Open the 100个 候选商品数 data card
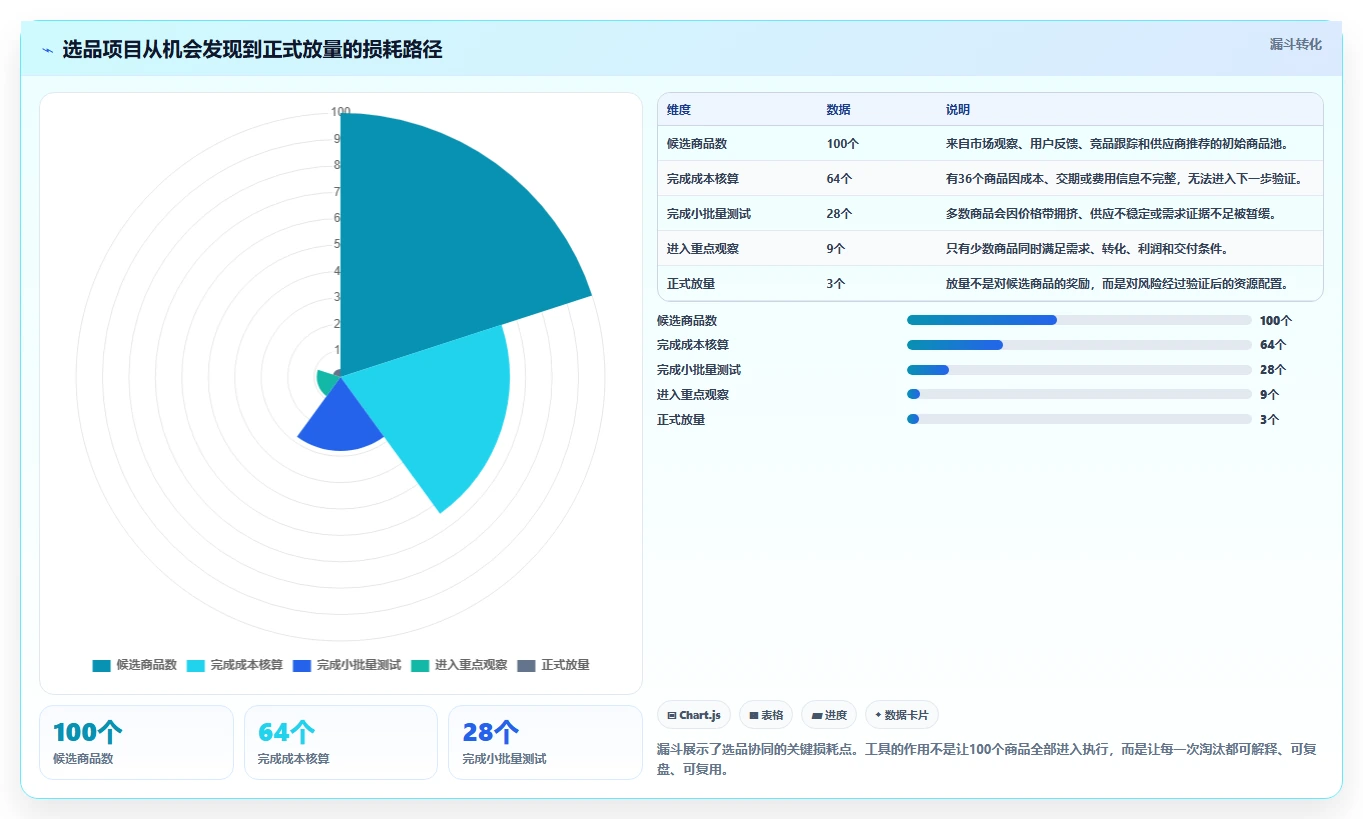Screen dimensions: 1363x819 [x=136, y=742]
